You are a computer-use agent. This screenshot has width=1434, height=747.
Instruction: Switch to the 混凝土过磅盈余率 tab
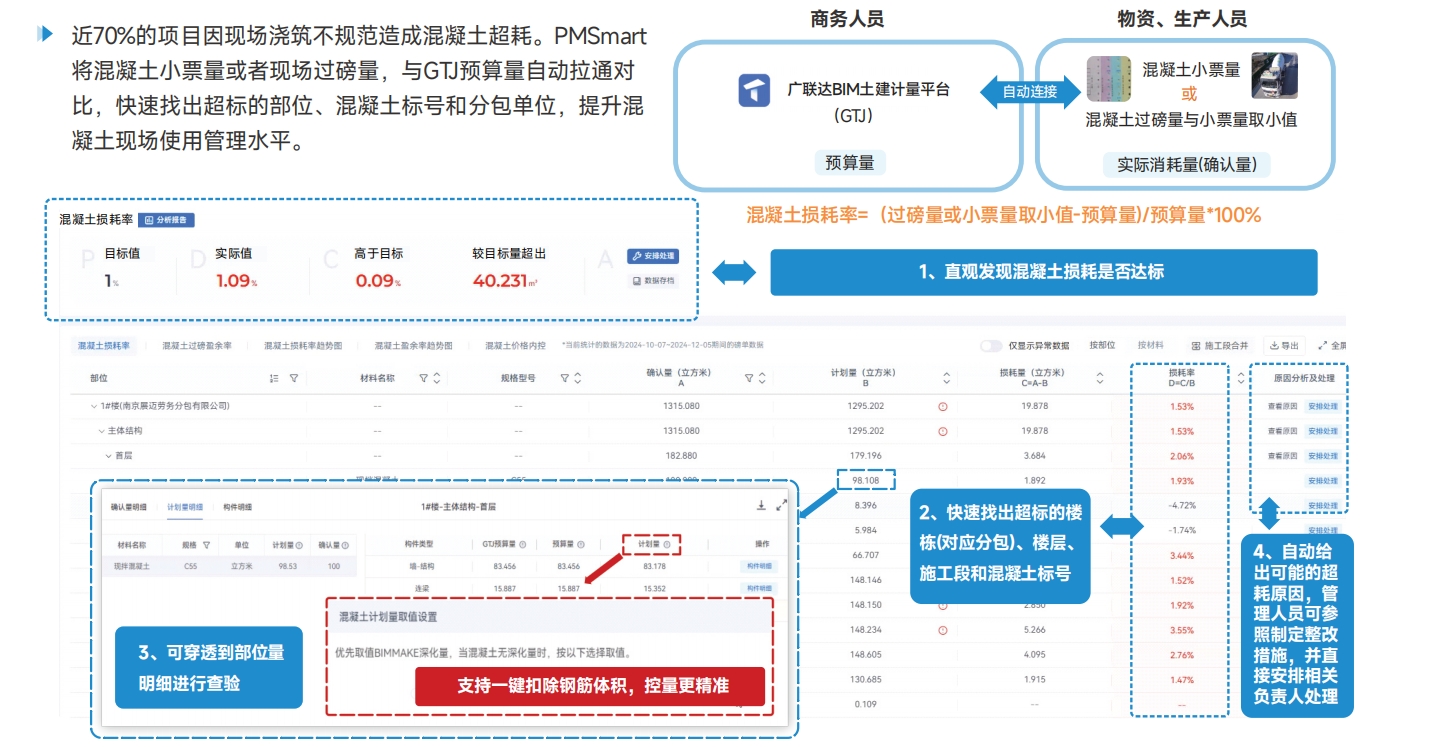(x=197, y=346)
